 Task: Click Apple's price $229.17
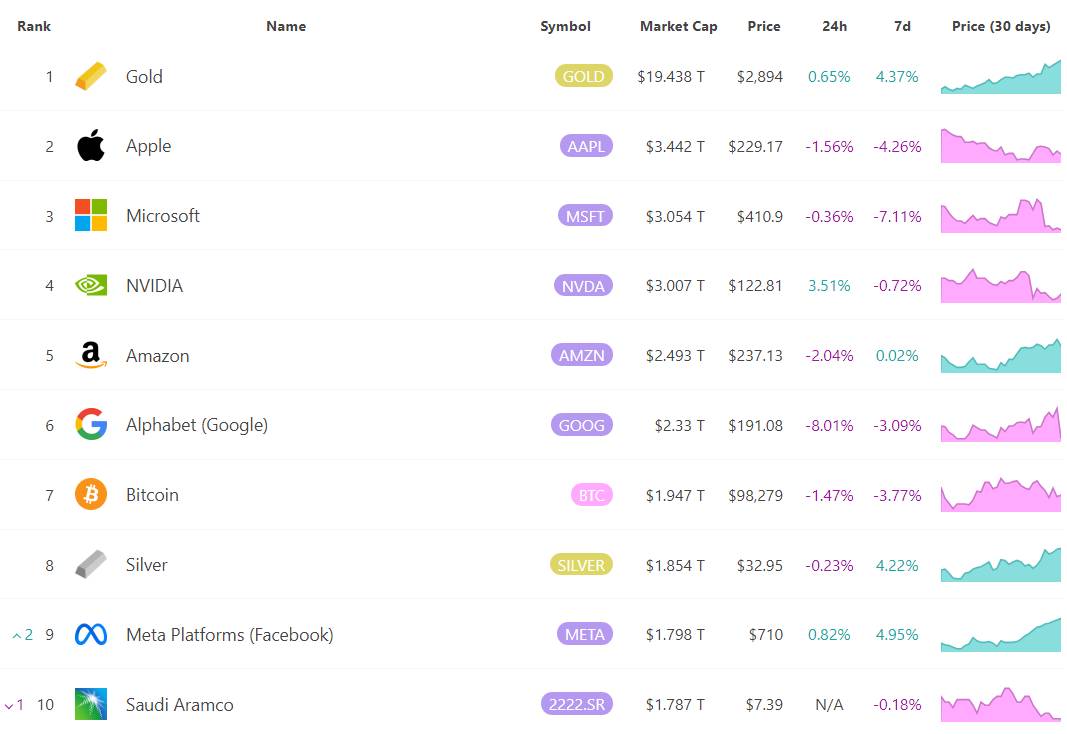755,147
